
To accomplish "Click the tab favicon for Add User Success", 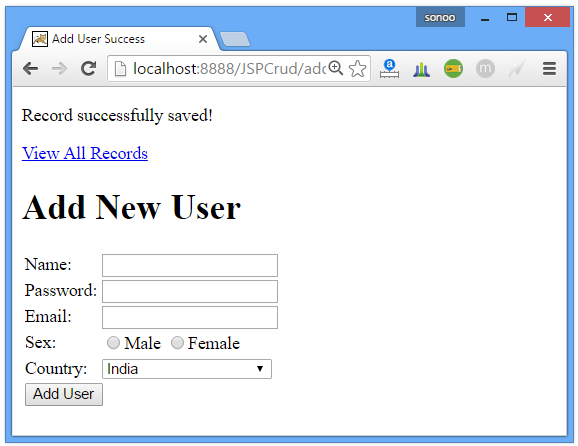I will [x=40, y=39].
